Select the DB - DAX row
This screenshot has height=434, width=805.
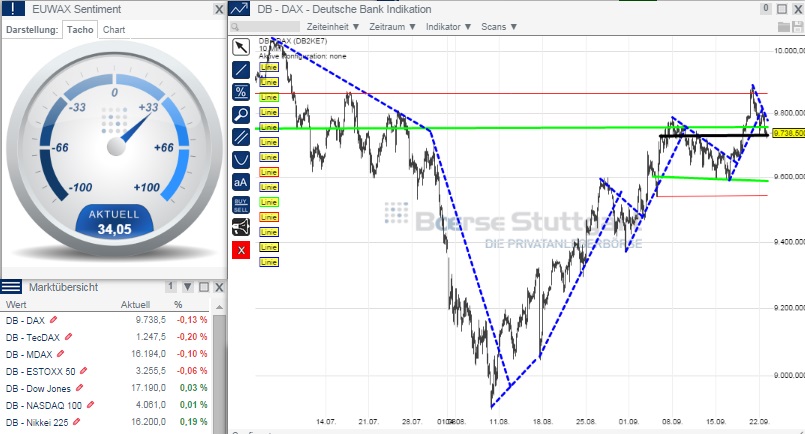[106, 320]
